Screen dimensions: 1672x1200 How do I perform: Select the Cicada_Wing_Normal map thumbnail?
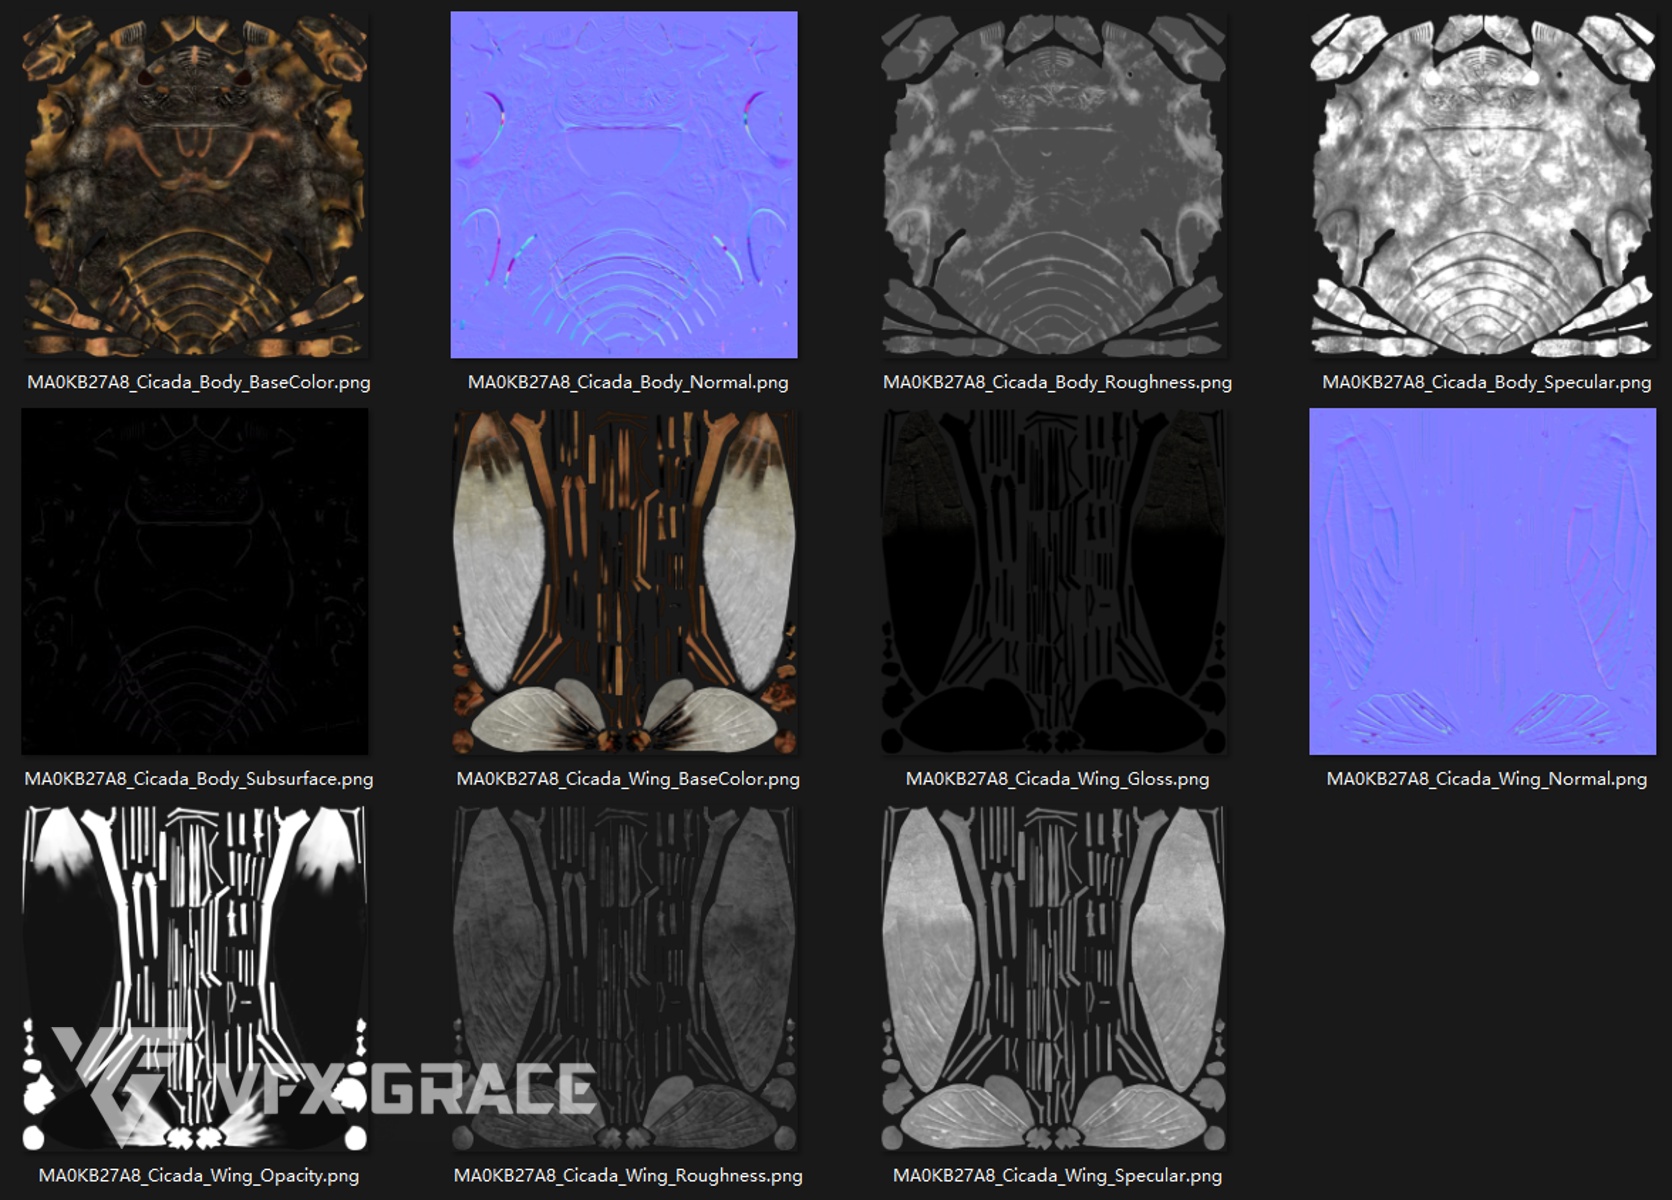pos(1483,582)
